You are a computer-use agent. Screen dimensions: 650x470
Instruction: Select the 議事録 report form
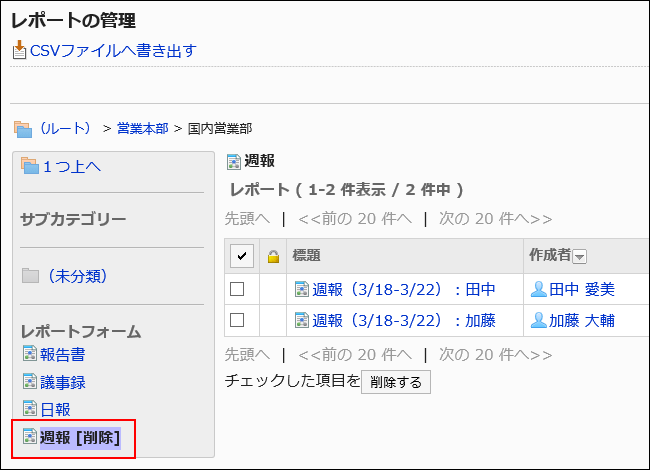(x=63, y=382)
